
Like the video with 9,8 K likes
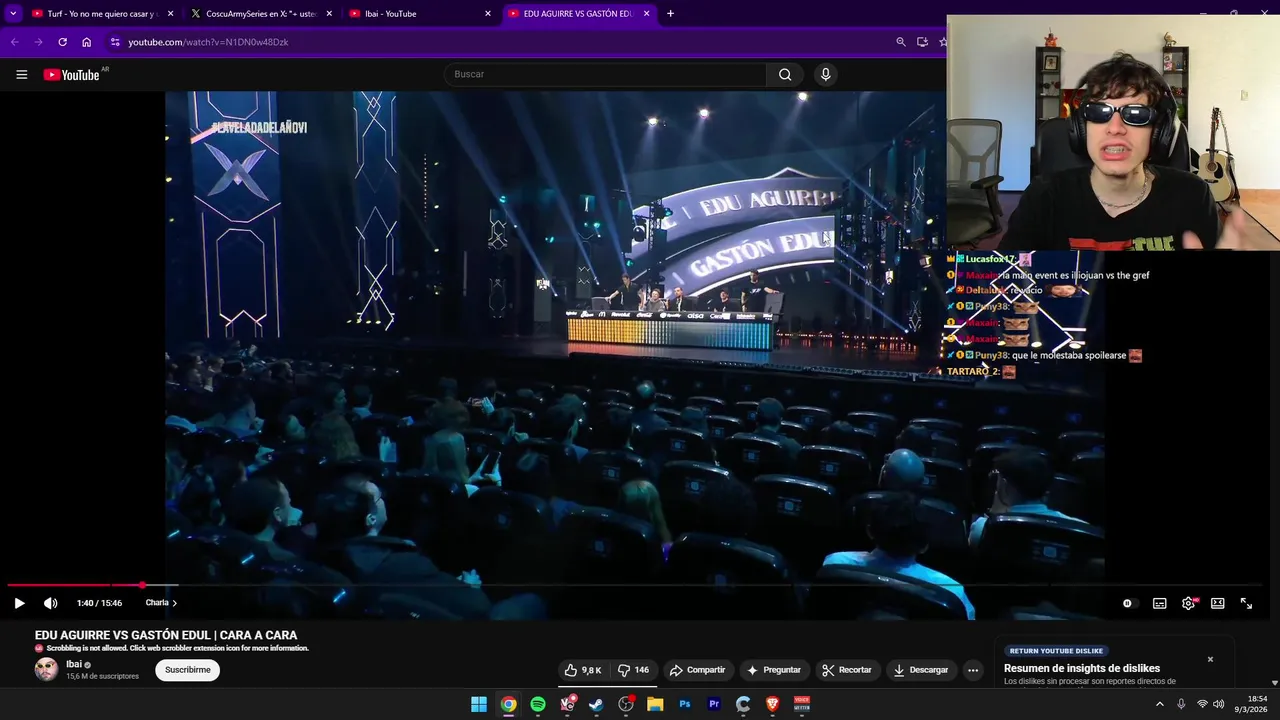pyautogui.click(x=583, y=670)
